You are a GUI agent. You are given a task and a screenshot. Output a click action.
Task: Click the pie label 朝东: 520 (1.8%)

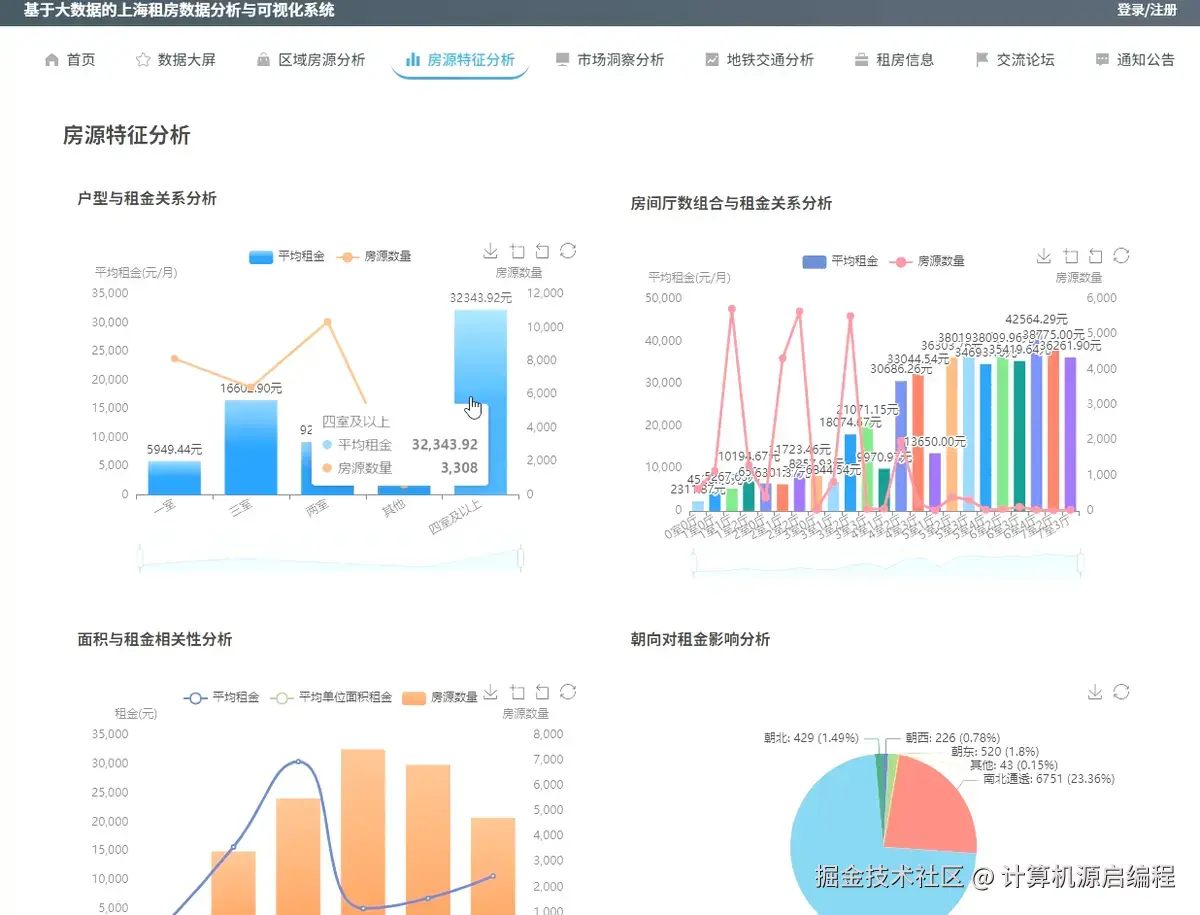(995, 752)
